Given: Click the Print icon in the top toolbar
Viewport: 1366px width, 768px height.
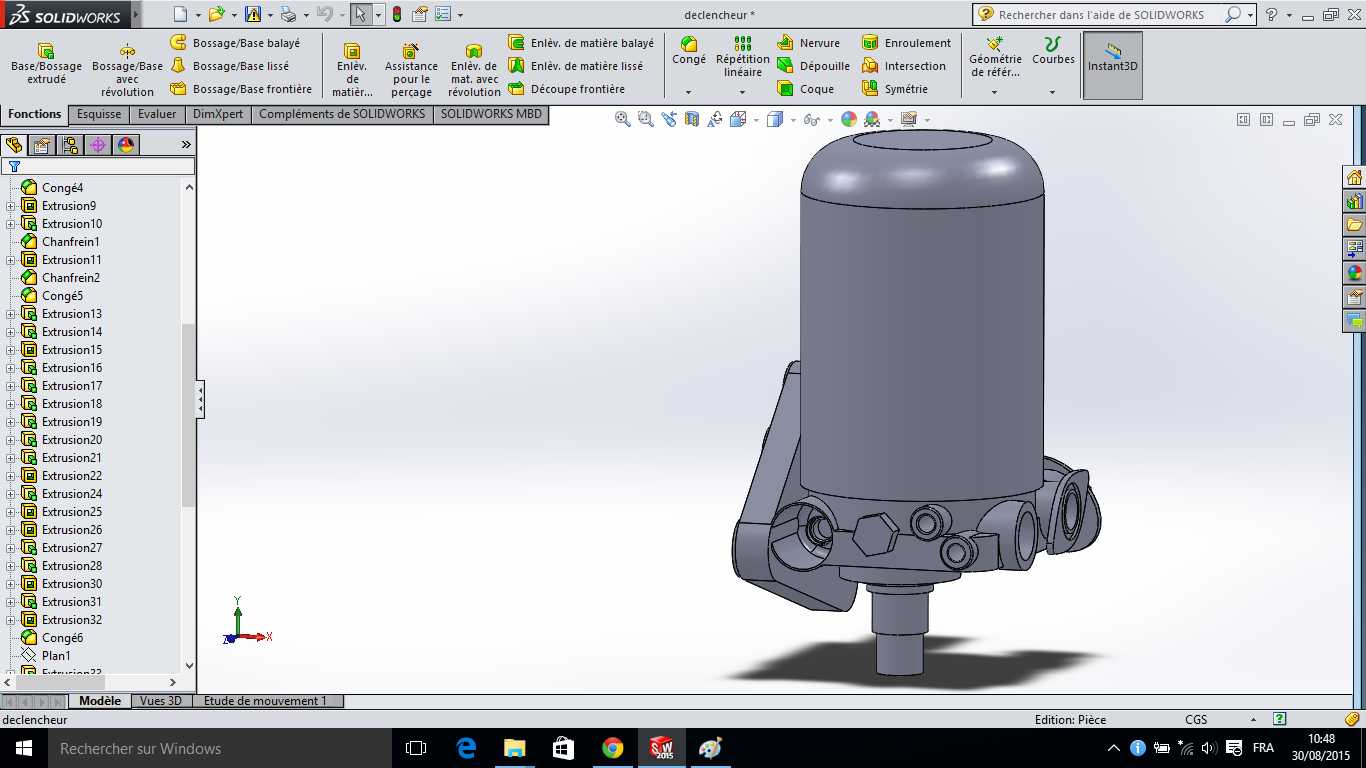Looking at the screenshot, I should [x=288, y=15].
